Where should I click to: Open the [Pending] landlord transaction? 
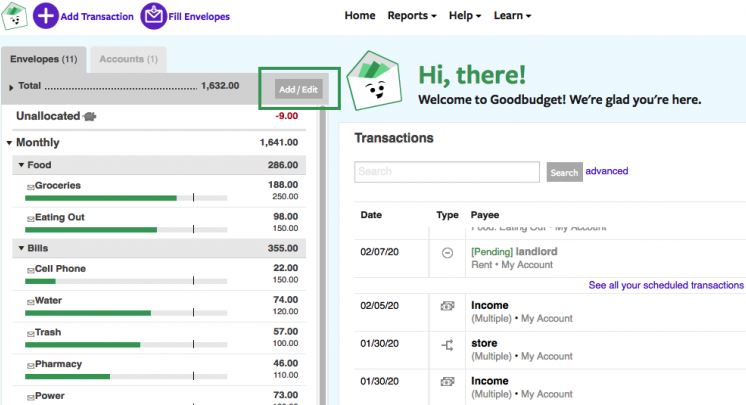[x=514, y=252]
